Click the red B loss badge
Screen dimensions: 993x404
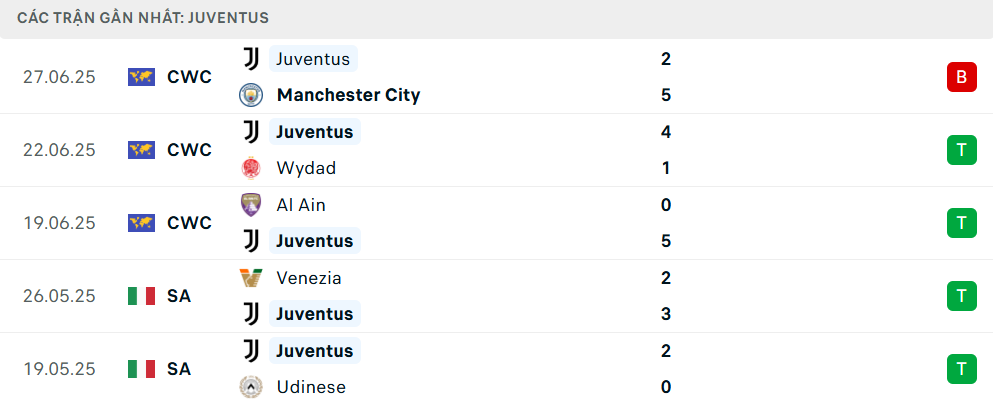click(961, 77)
